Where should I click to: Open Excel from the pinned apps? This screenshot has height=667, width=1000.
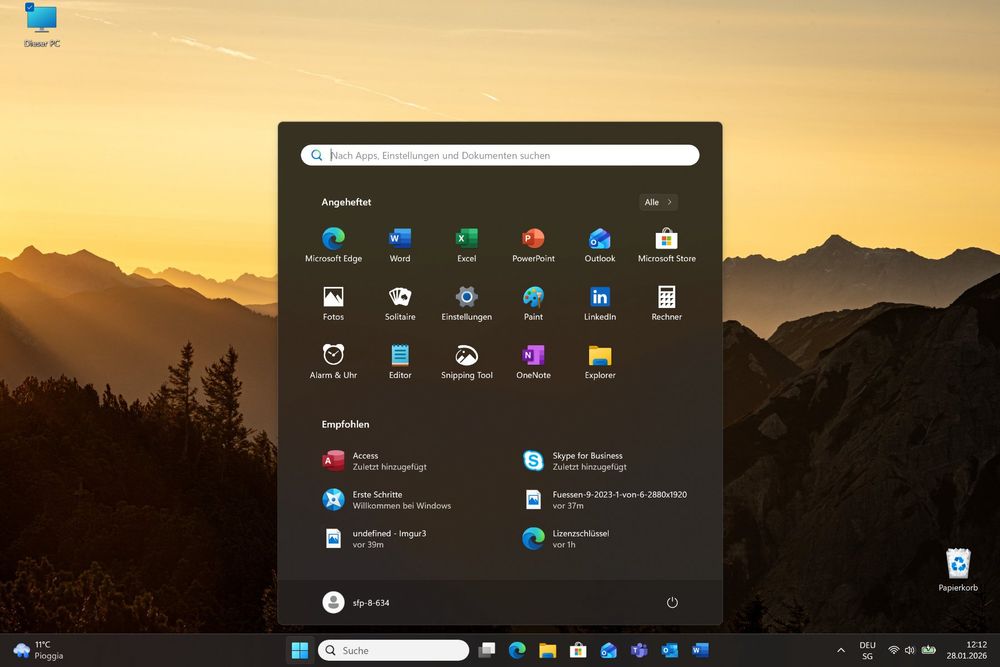[466, 238]
